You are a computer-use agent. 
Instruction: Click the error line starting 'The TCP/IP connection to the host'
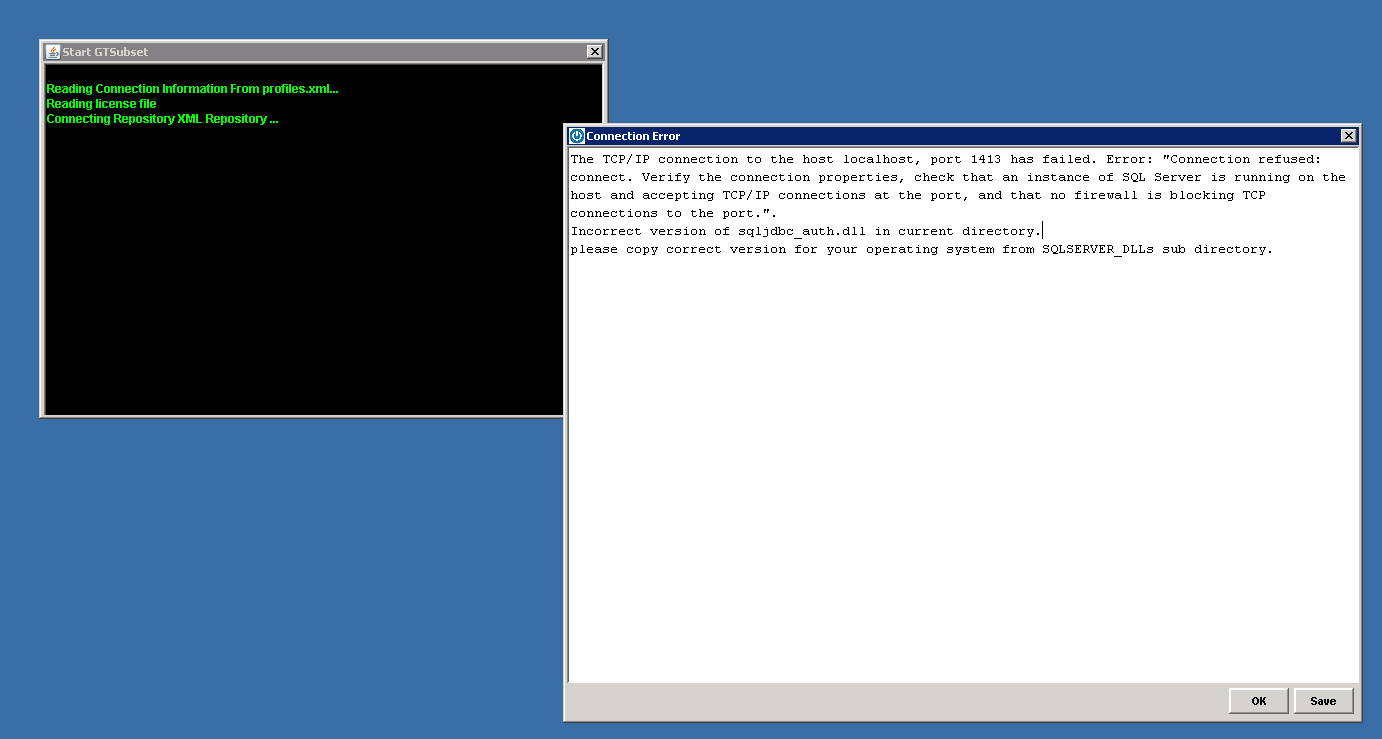click(948, 159)
